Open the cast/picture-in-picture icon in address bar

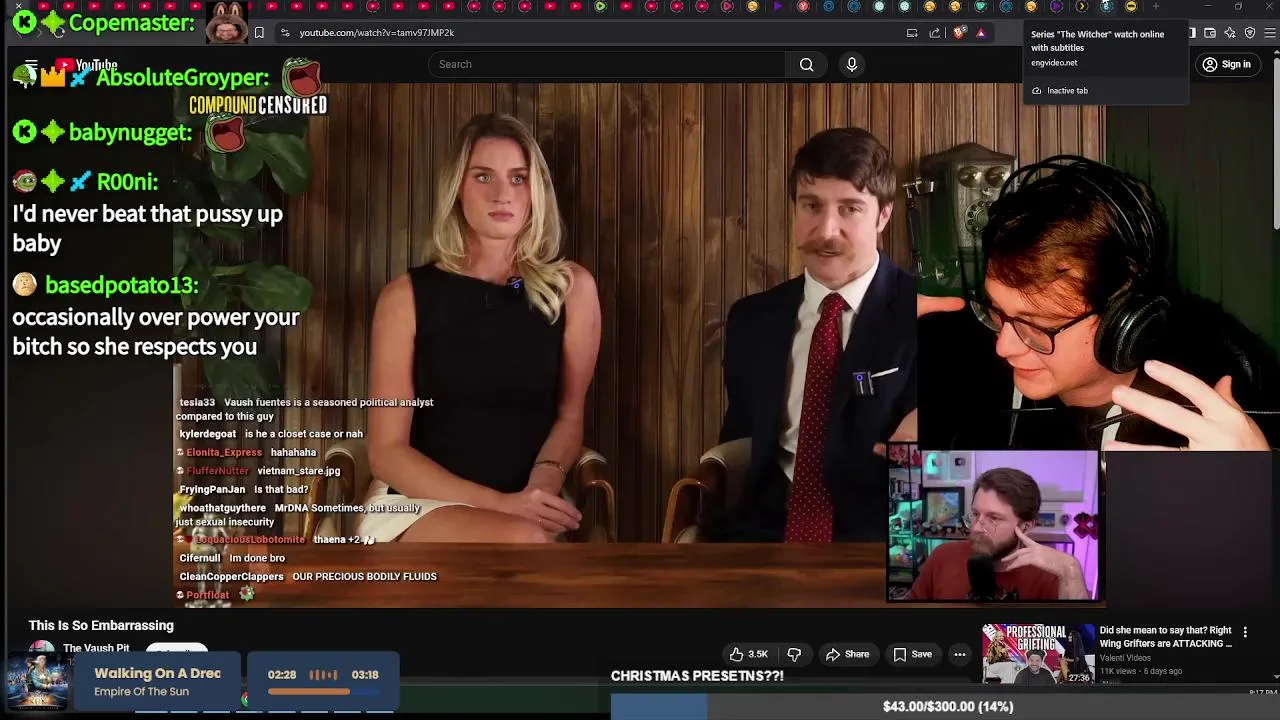click(912, 32)
